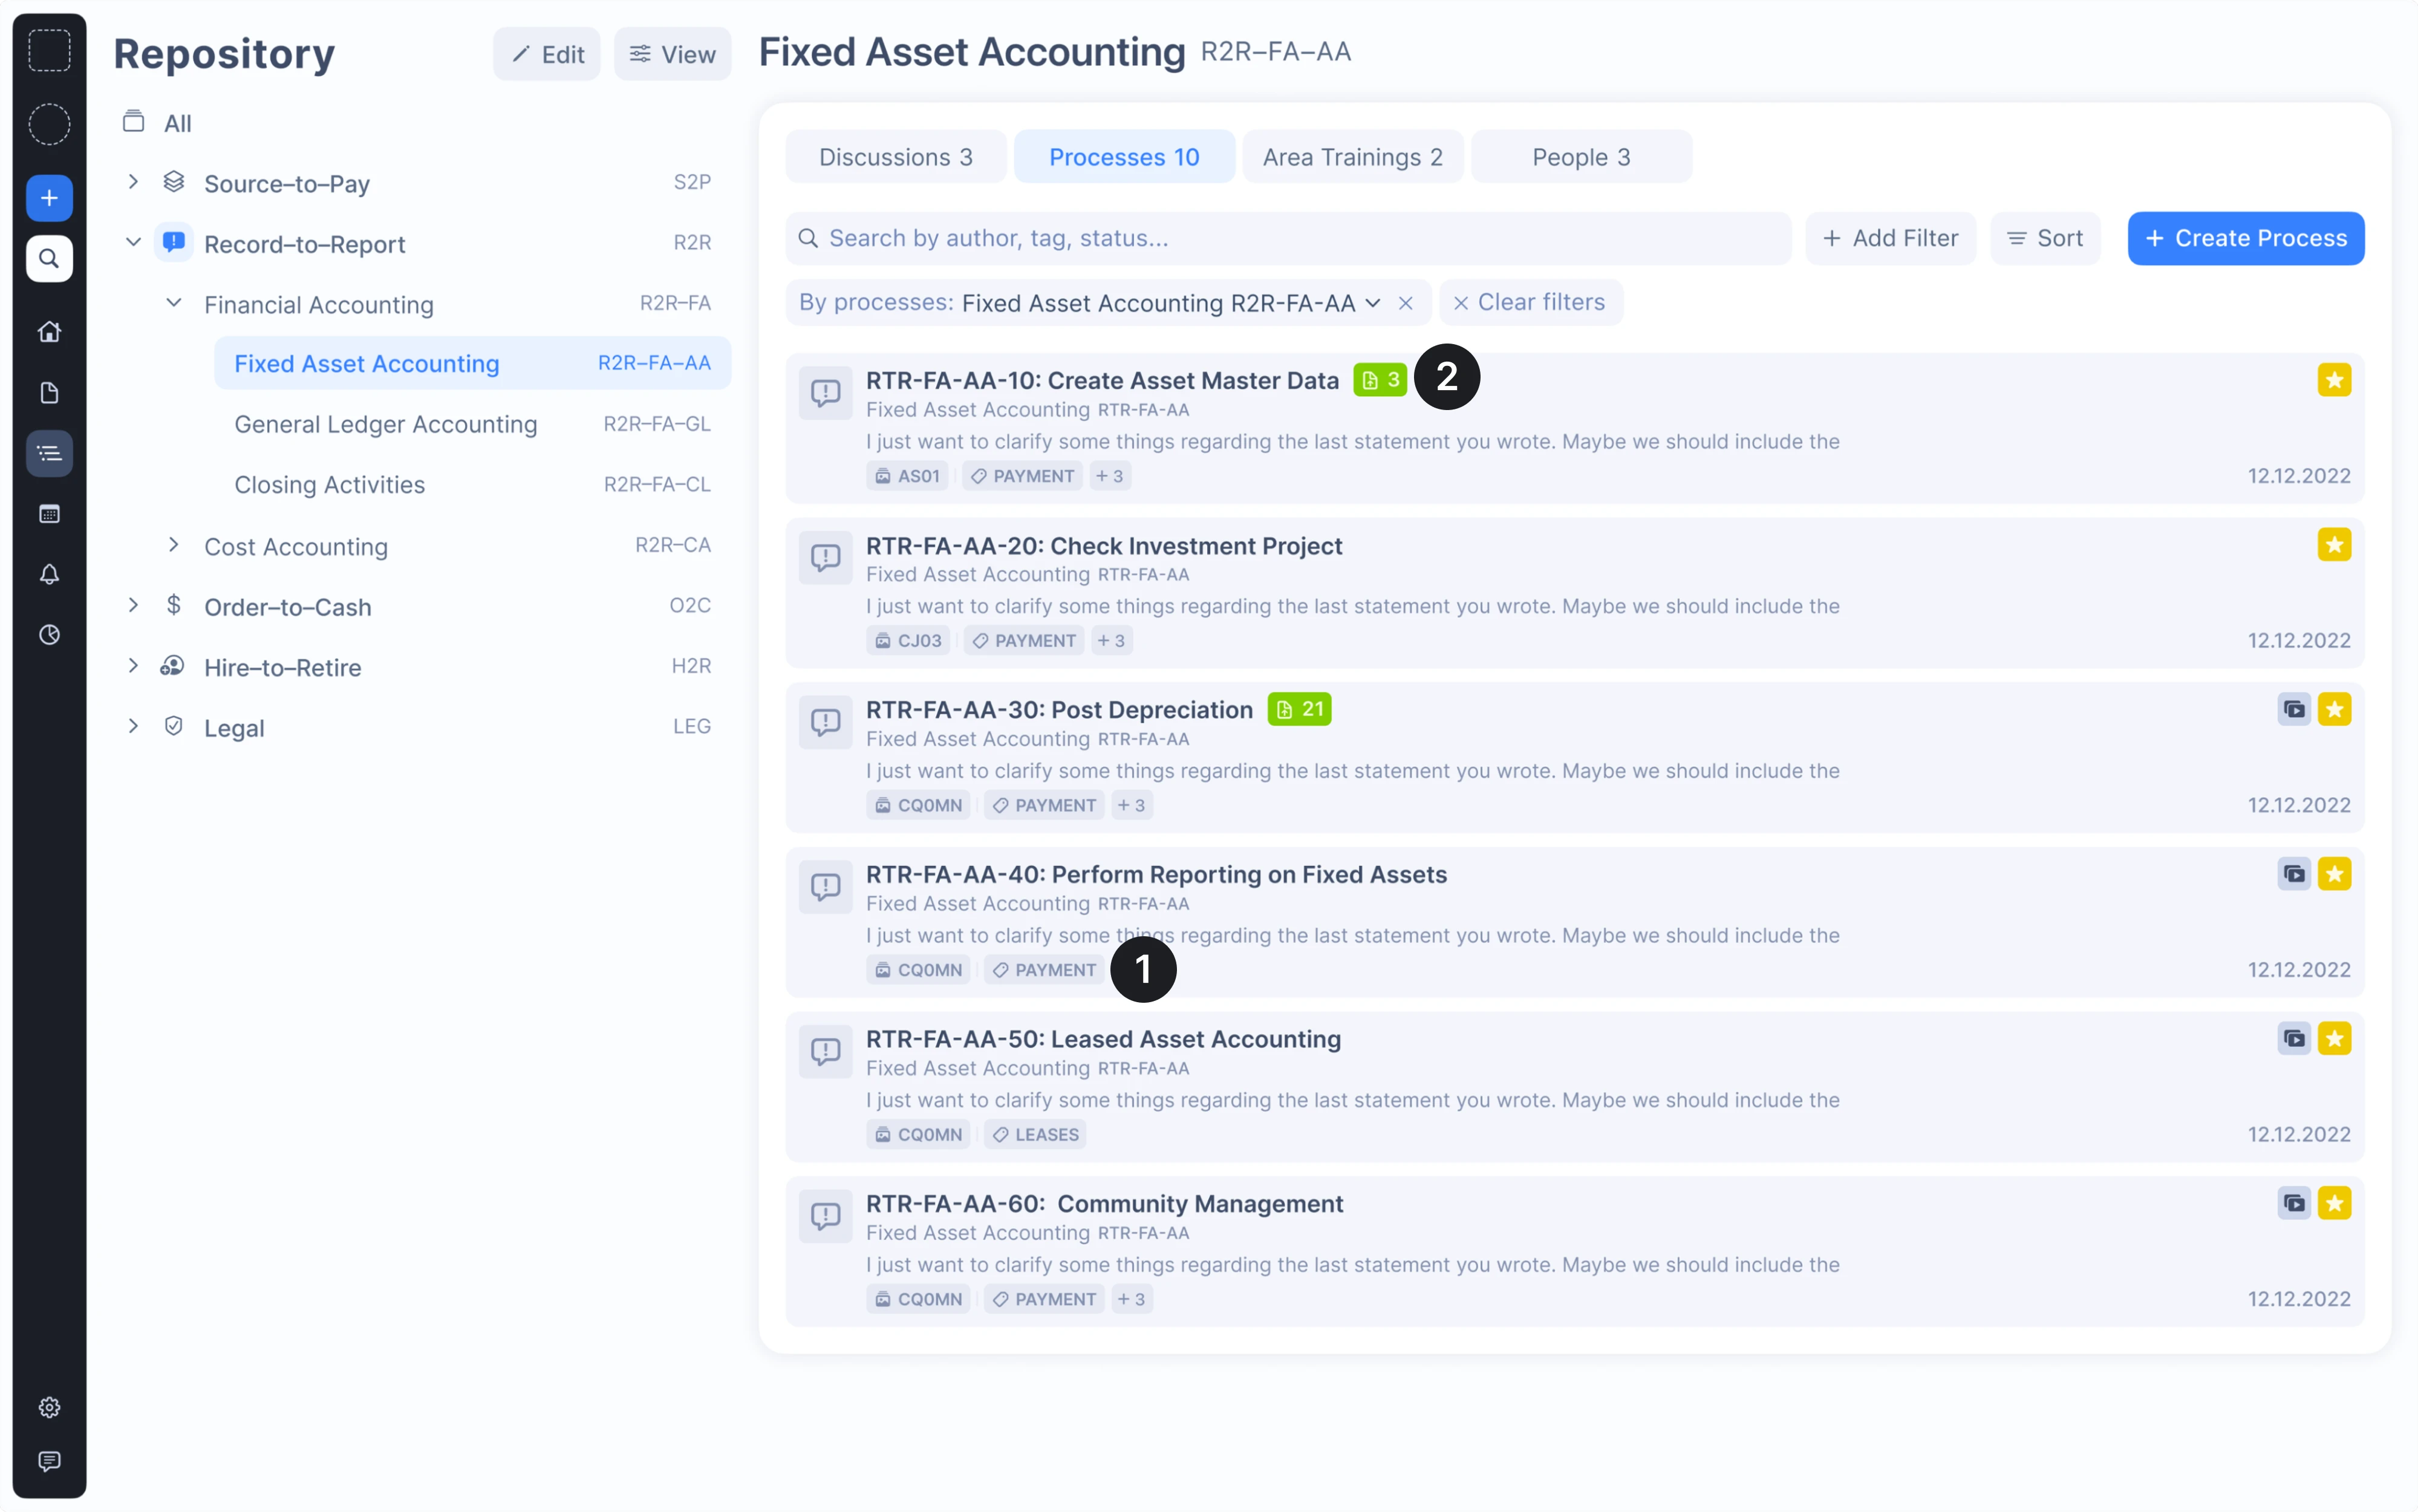
Task: Click the dashed square logo icon
Action: tap(49, 50)
